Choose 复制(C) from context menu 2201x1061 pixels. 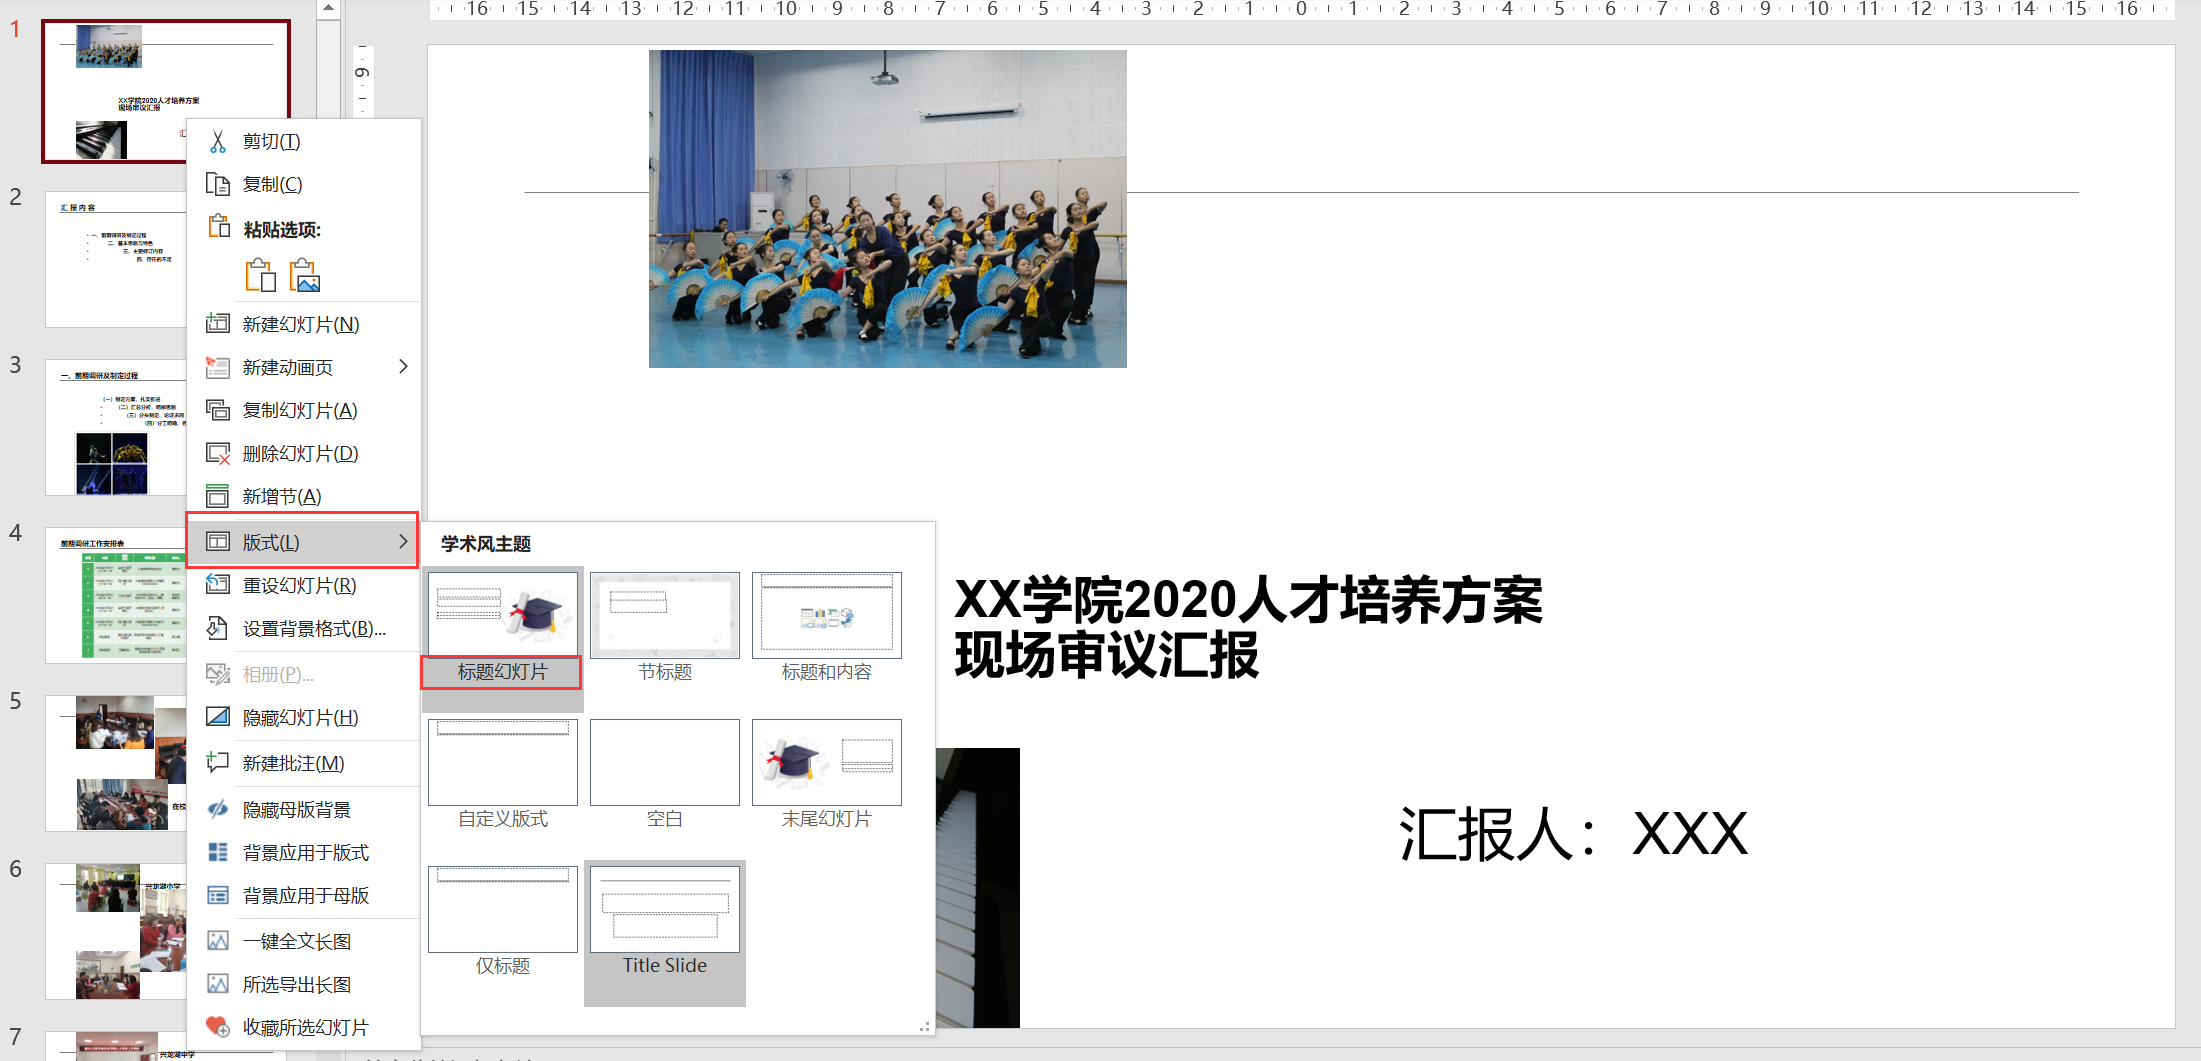[304, 184]
